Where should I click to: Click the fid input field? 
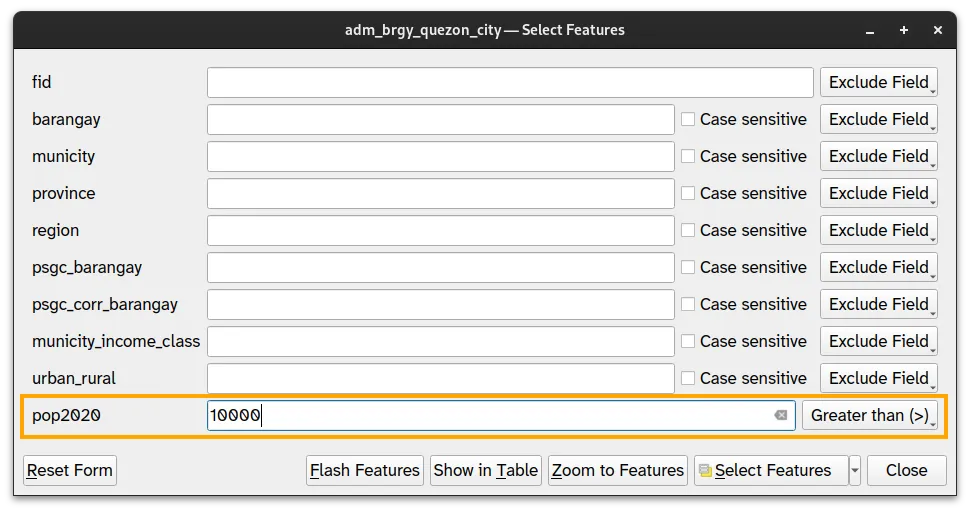(x=510, y=82)
